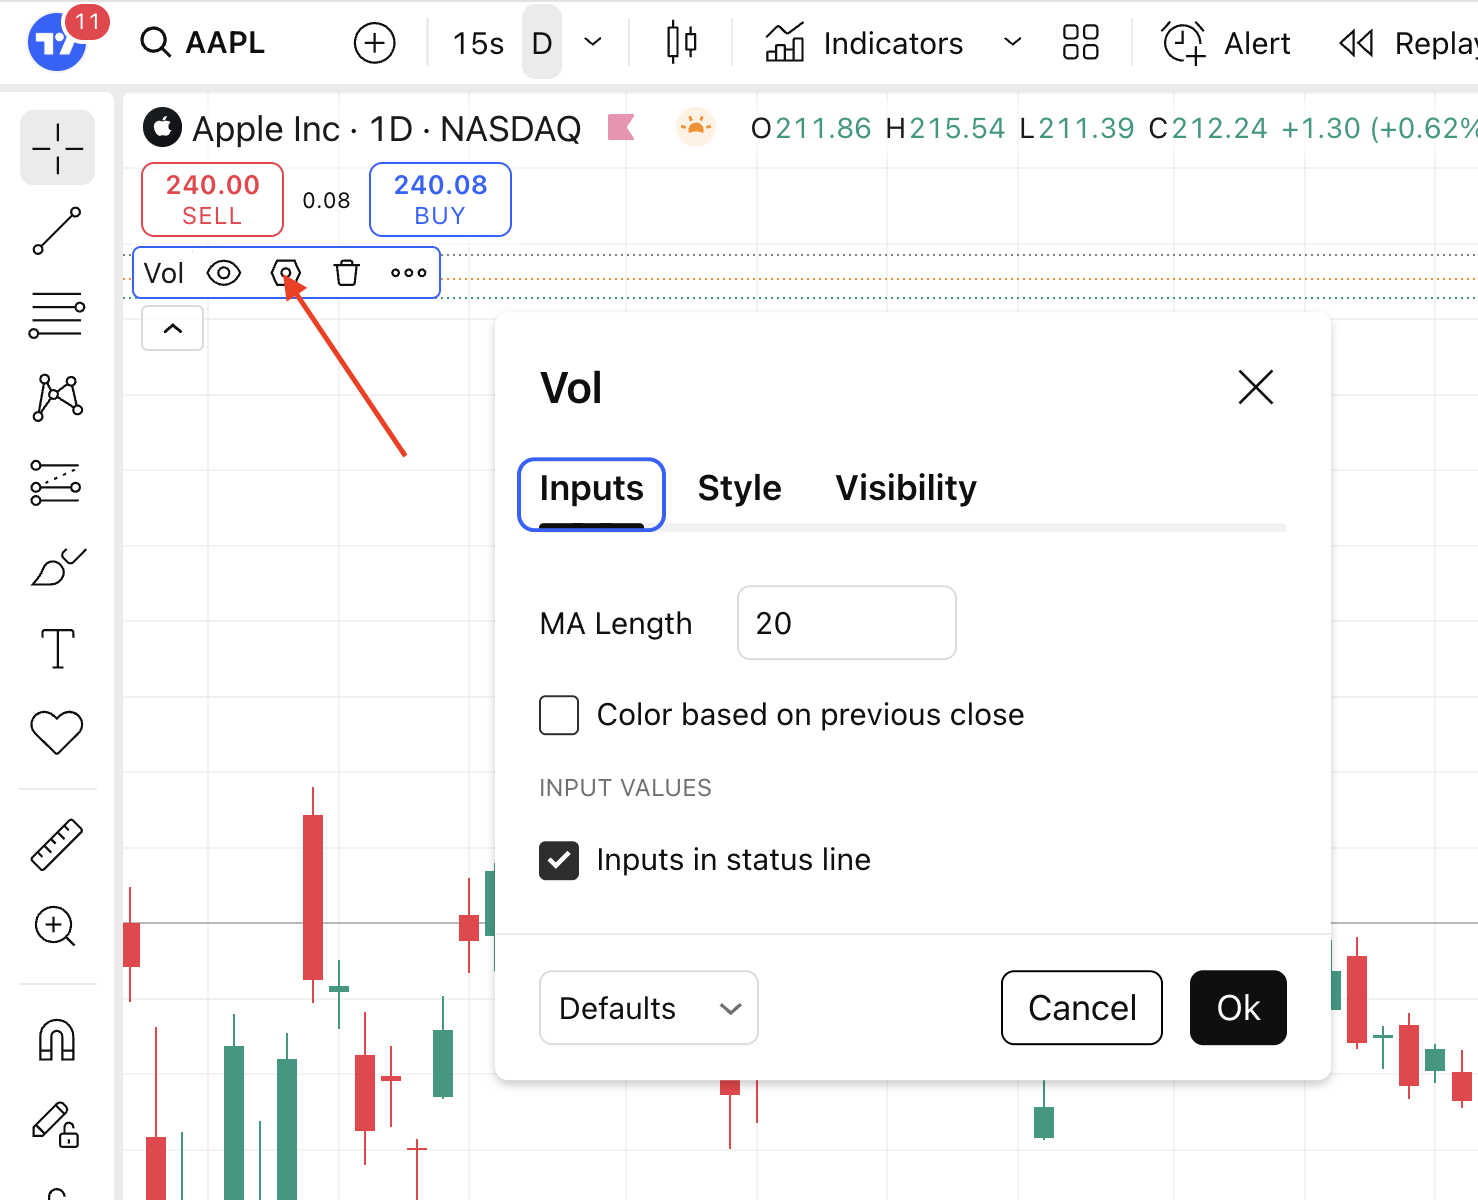Click the ruler measure tool
1478x1200 pixels.
point(57,845)
